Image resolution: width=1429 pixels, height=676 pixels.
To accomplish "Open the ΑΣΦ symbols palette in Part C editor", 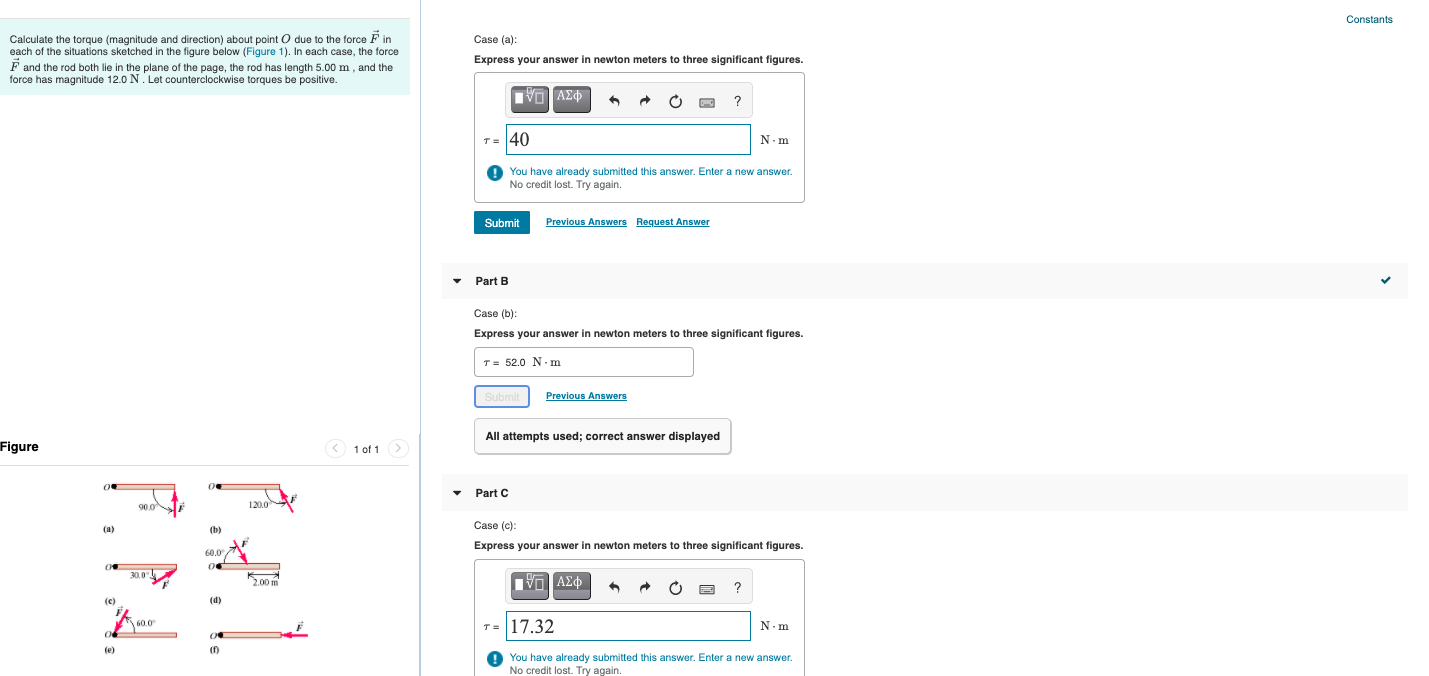I will 569,586.
